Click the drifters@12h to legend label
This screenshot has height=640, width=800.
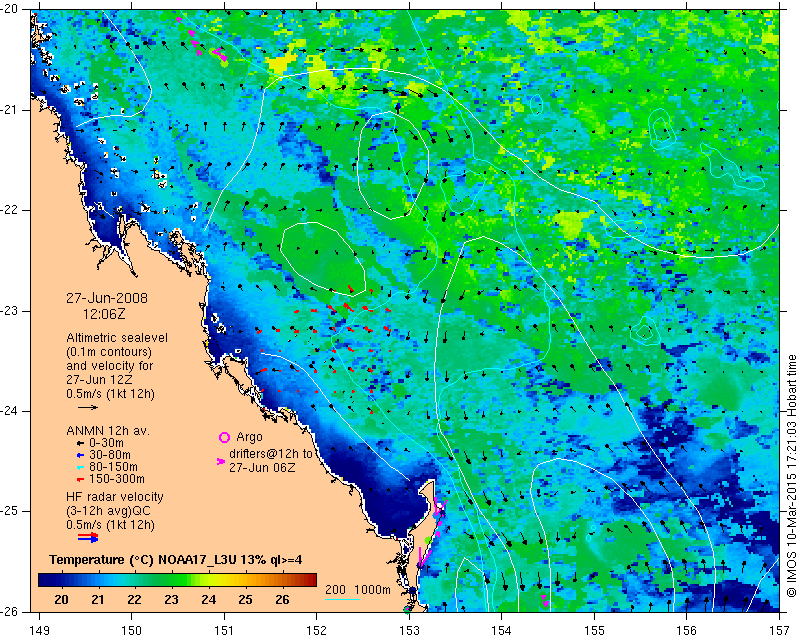270,454
